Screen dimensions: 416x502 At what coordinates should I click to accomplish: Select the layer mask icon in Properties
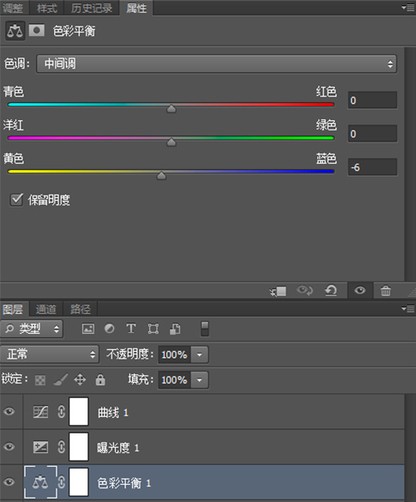point(37,31)
